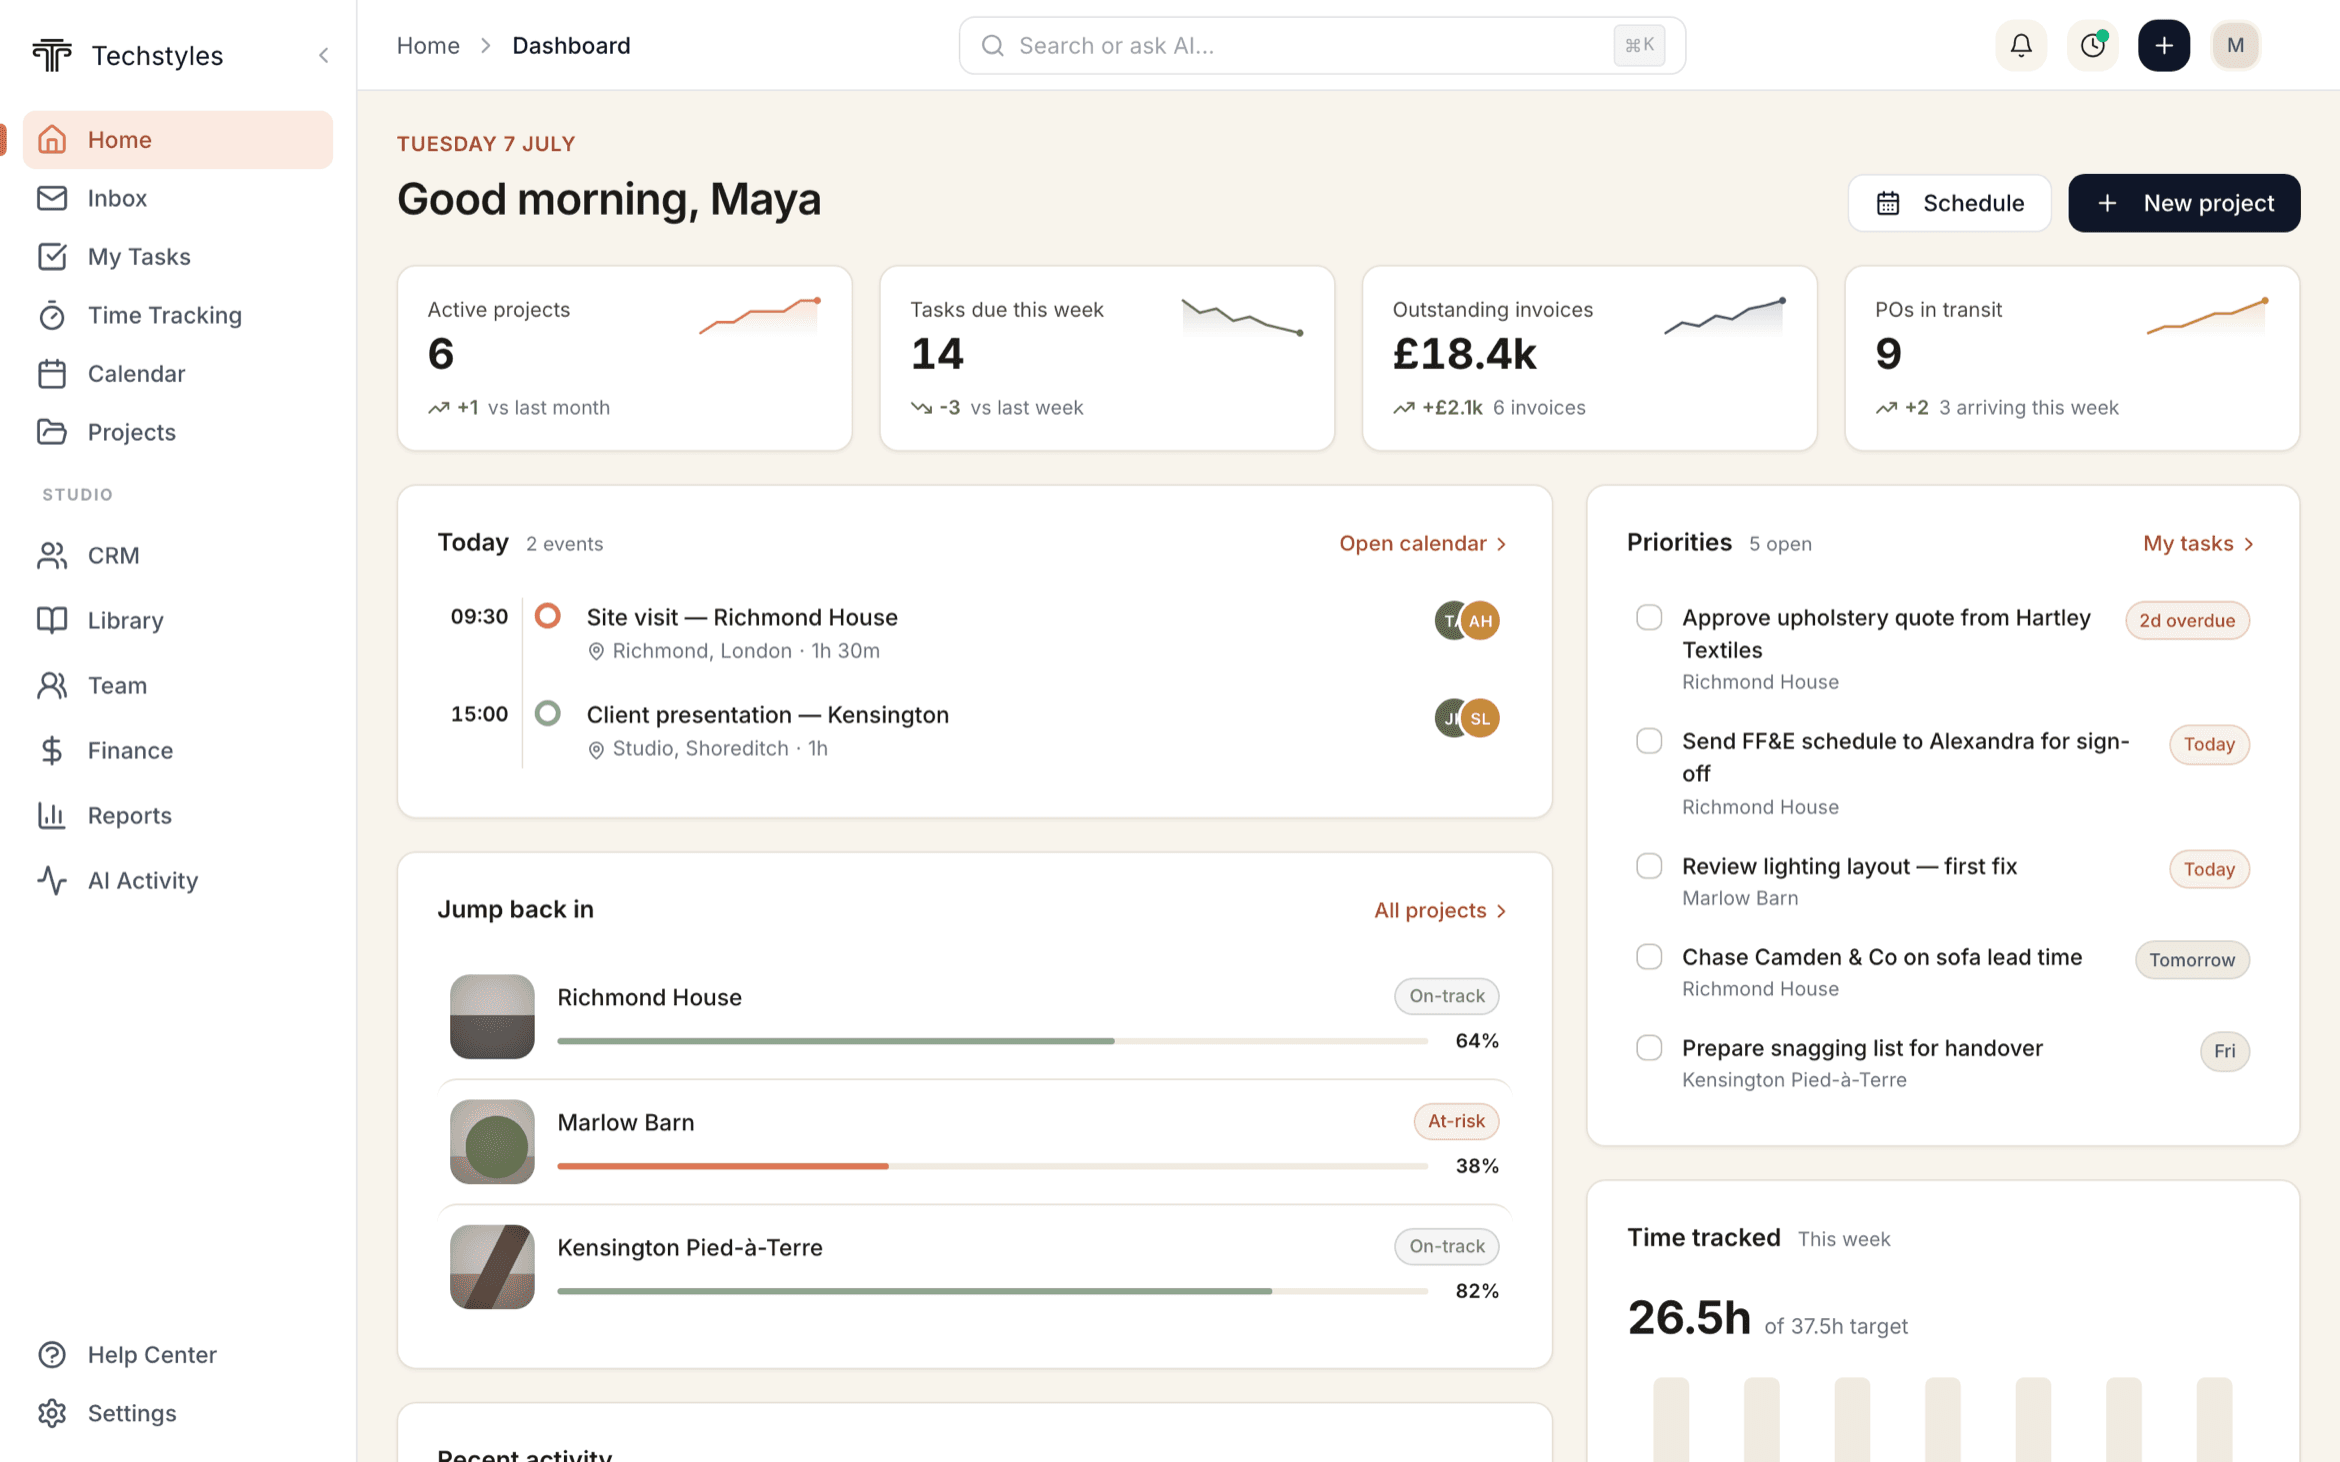Open the My tasks link
Image resolution: width=2340 pixels, height=1462 pixels.
[x=2188, y=543]
